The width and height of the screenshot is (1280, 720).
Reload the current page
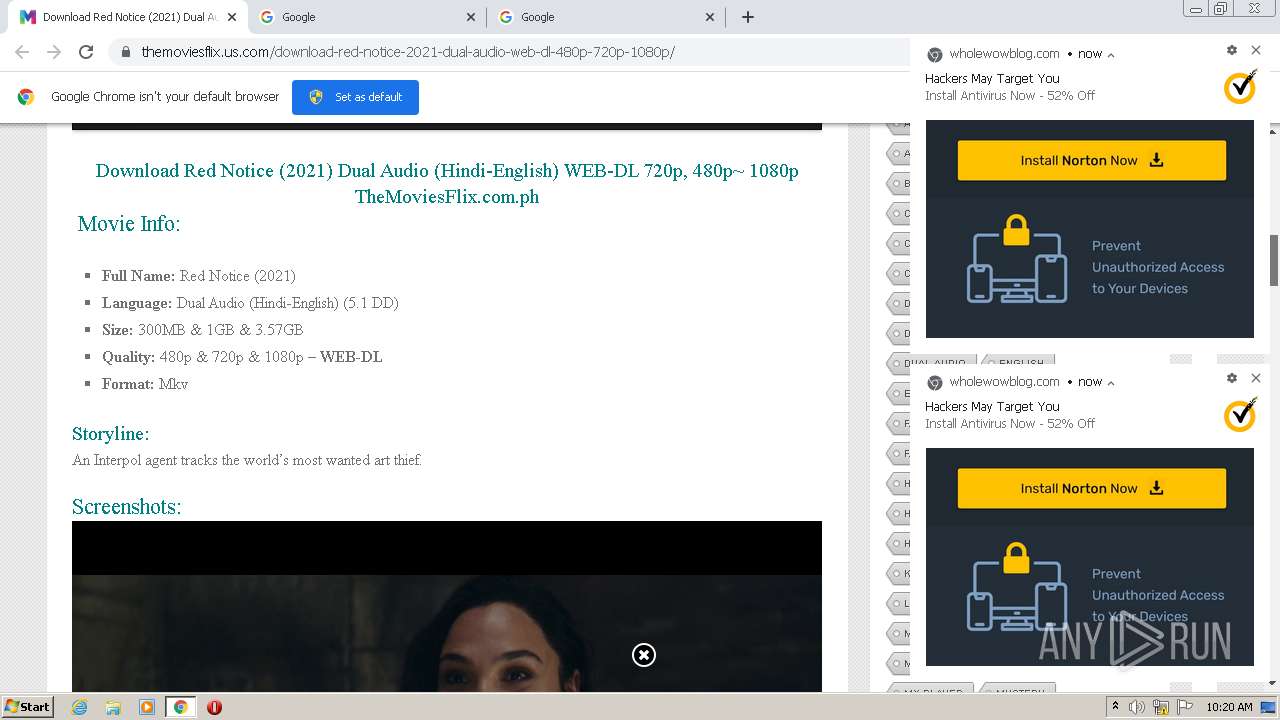(86, 52)
